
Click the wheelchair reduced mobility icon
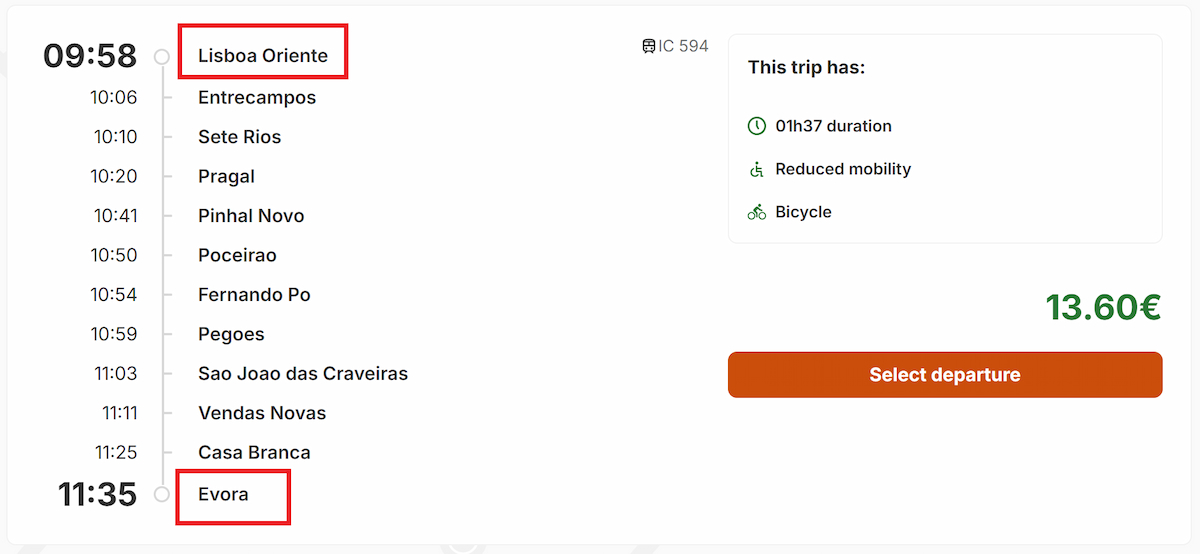coord(757,169)
